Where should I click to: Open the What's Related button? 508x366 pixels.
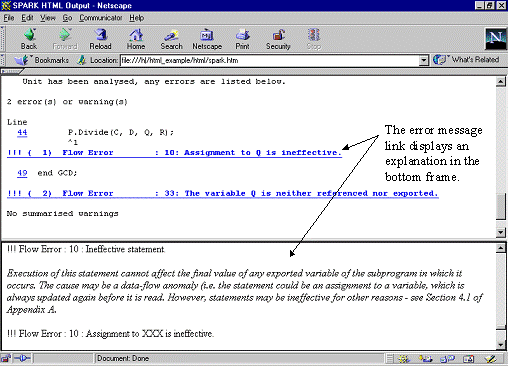pyautogui.click(x=467, y=60)
